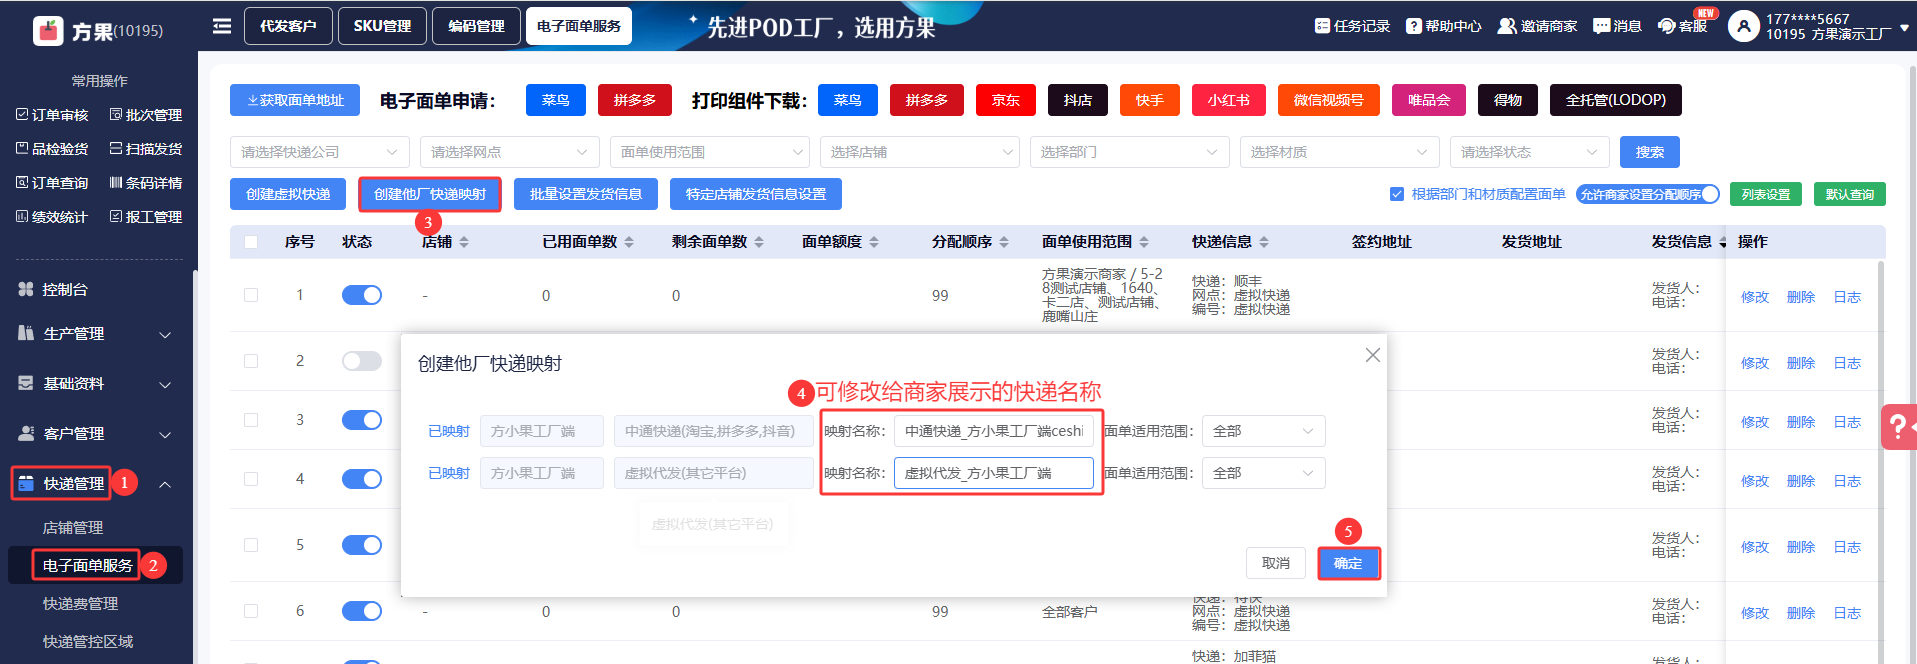Click 映射名称 field with 中通快递_方小果工厂端ceshi

tap(994, 431)
